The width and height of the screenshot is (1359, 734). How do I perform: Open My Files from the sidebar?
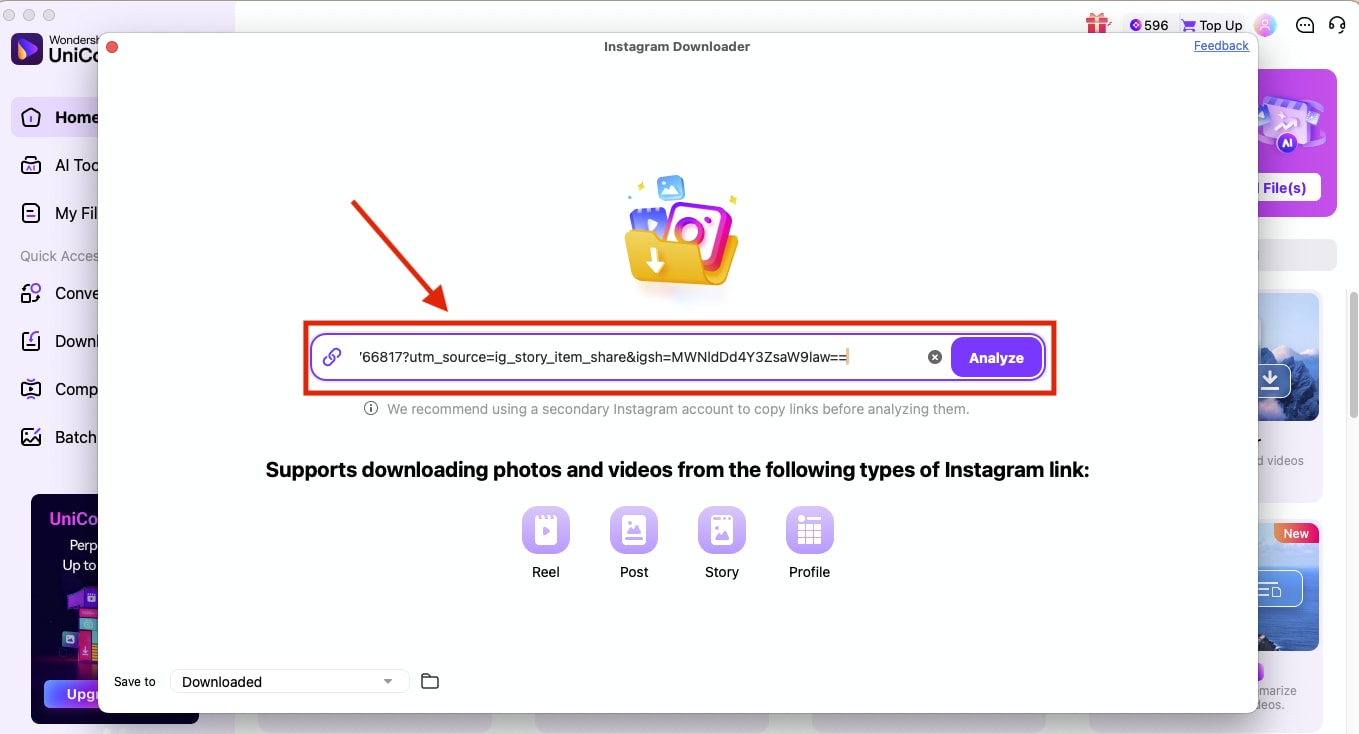point(60,213)
